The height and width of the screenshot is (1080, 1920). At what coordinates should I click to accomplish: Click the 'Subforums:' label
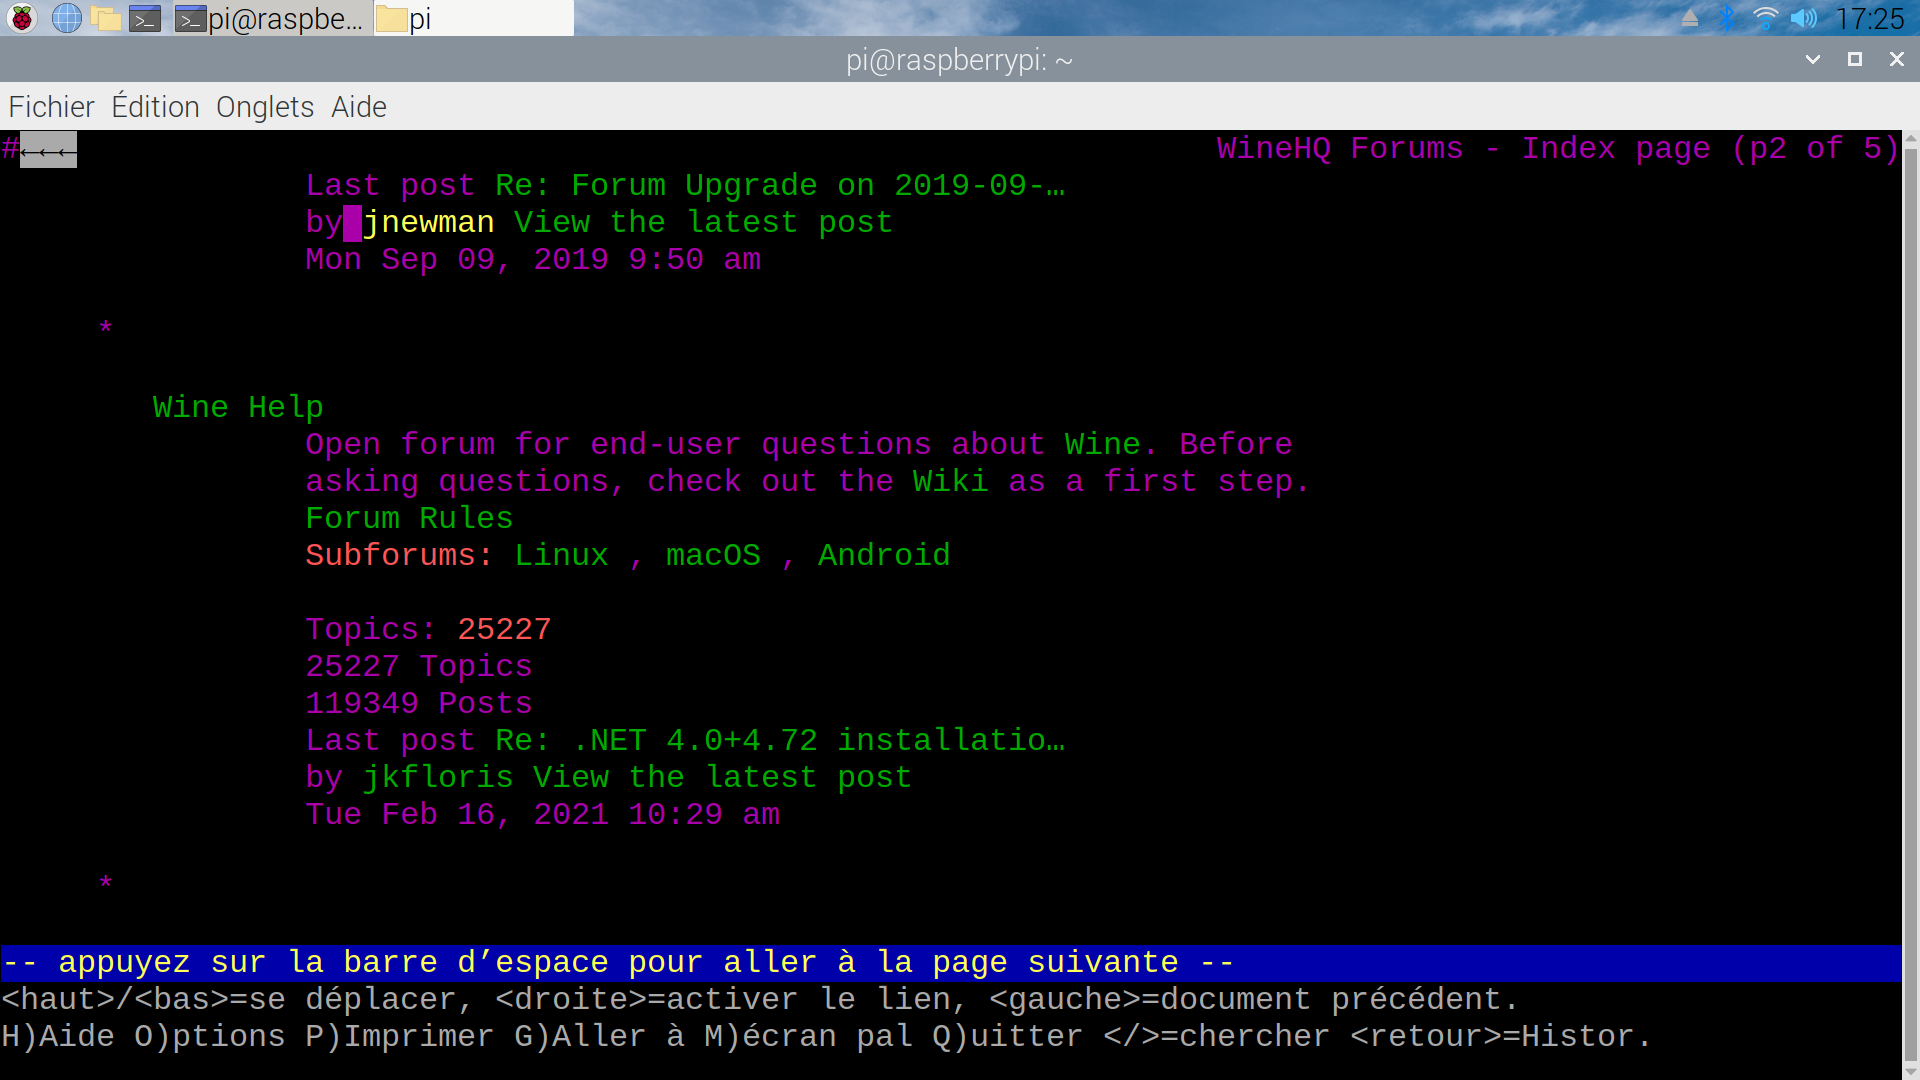click(399, 555)
